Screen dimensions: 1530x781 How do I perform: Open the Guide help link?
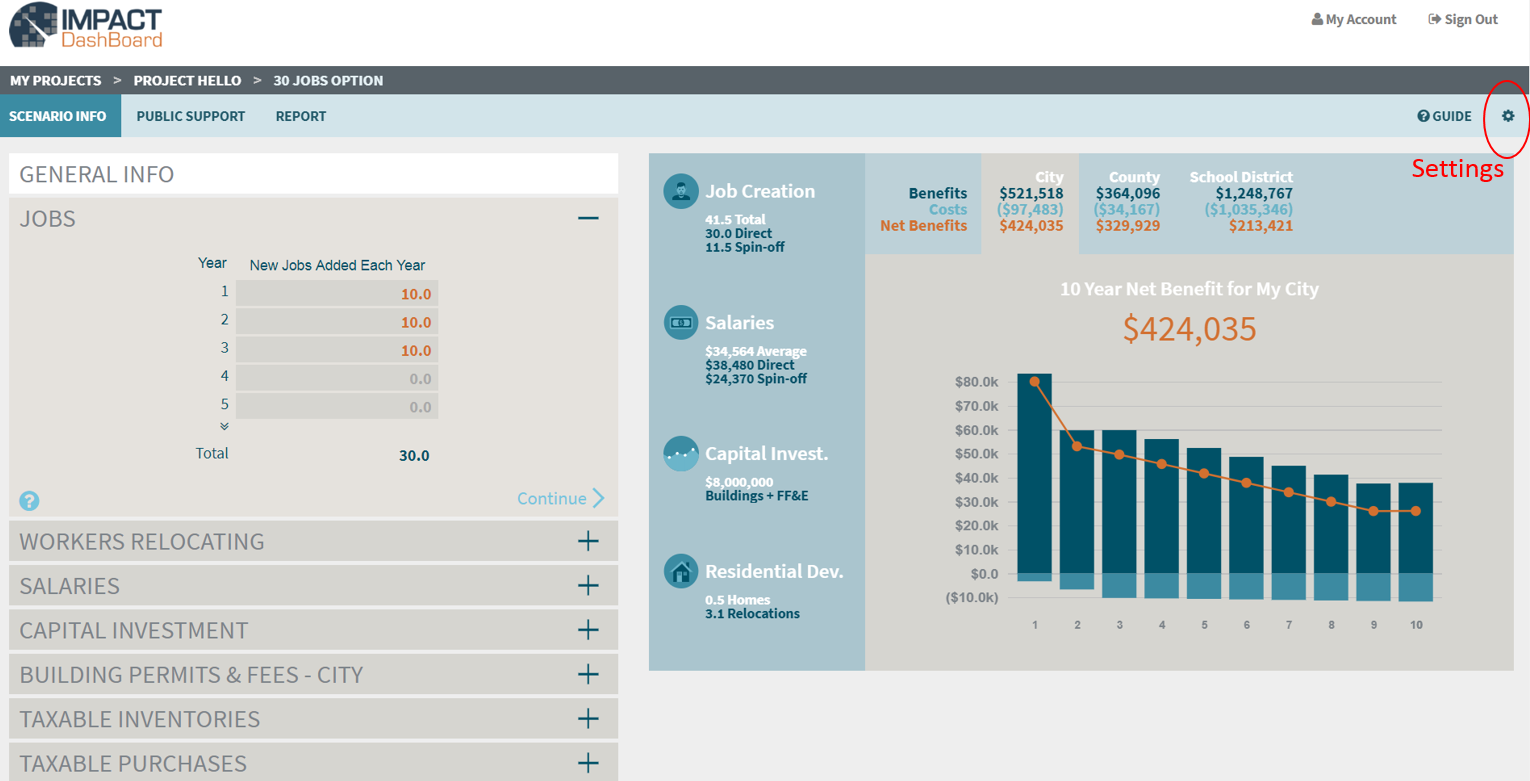[x=1444, y=116]
